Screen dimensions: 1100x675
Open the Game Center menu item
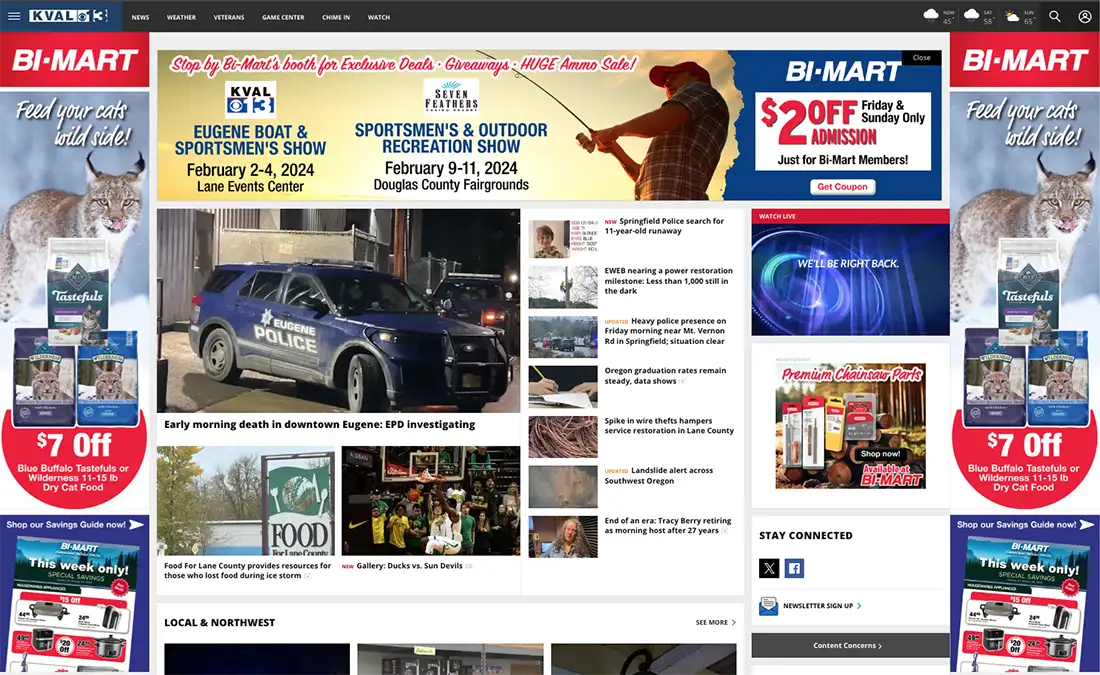pyautogui.click(x=283, y=17)
